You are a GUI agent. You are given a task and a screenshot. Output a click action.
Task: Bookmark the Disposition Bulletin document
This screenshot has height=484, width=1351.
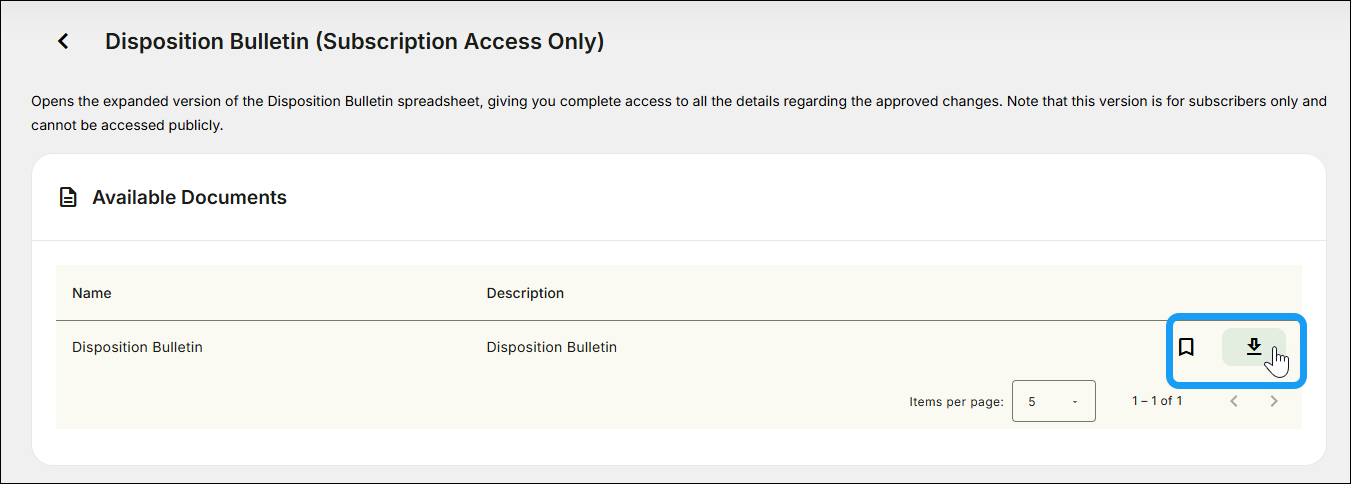pyautogui.click(x=1186, y=347)
